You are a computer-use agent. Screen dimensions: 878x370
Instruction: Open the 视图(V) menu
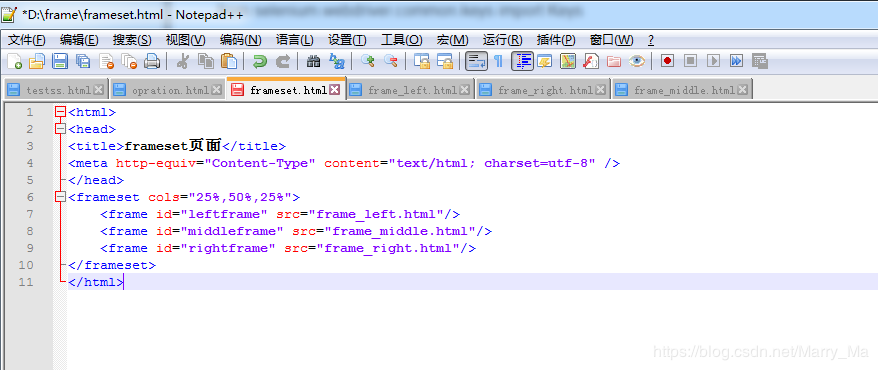pyautogui.click(x=185, y=40)
